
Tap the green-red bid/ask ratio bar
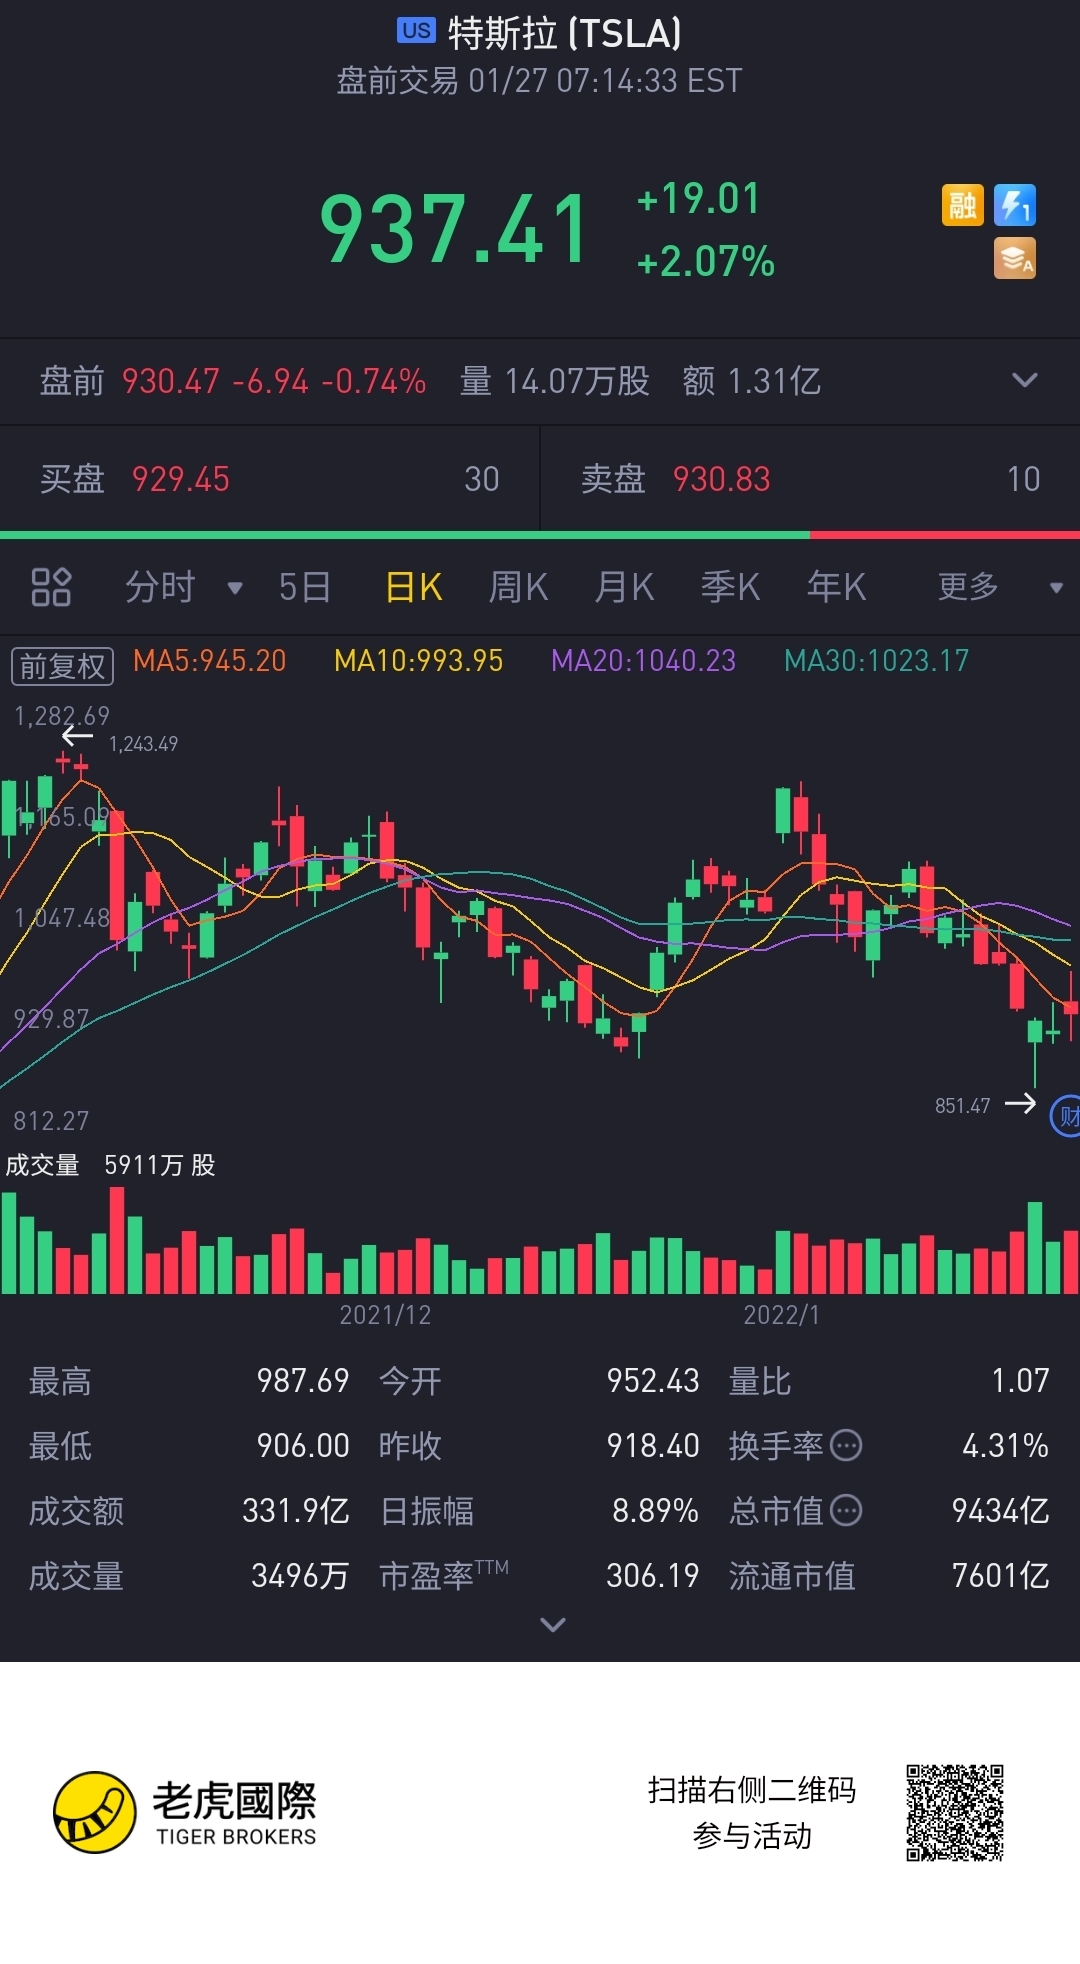pos(540,535)
